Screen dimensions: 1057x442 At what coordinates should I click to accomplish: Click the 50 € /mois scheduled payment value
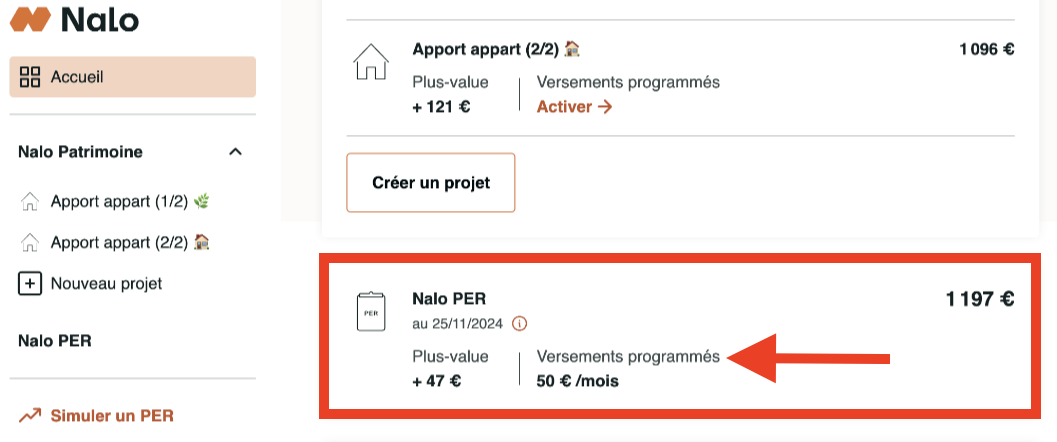pyautogui.click(x=578, y=380)
